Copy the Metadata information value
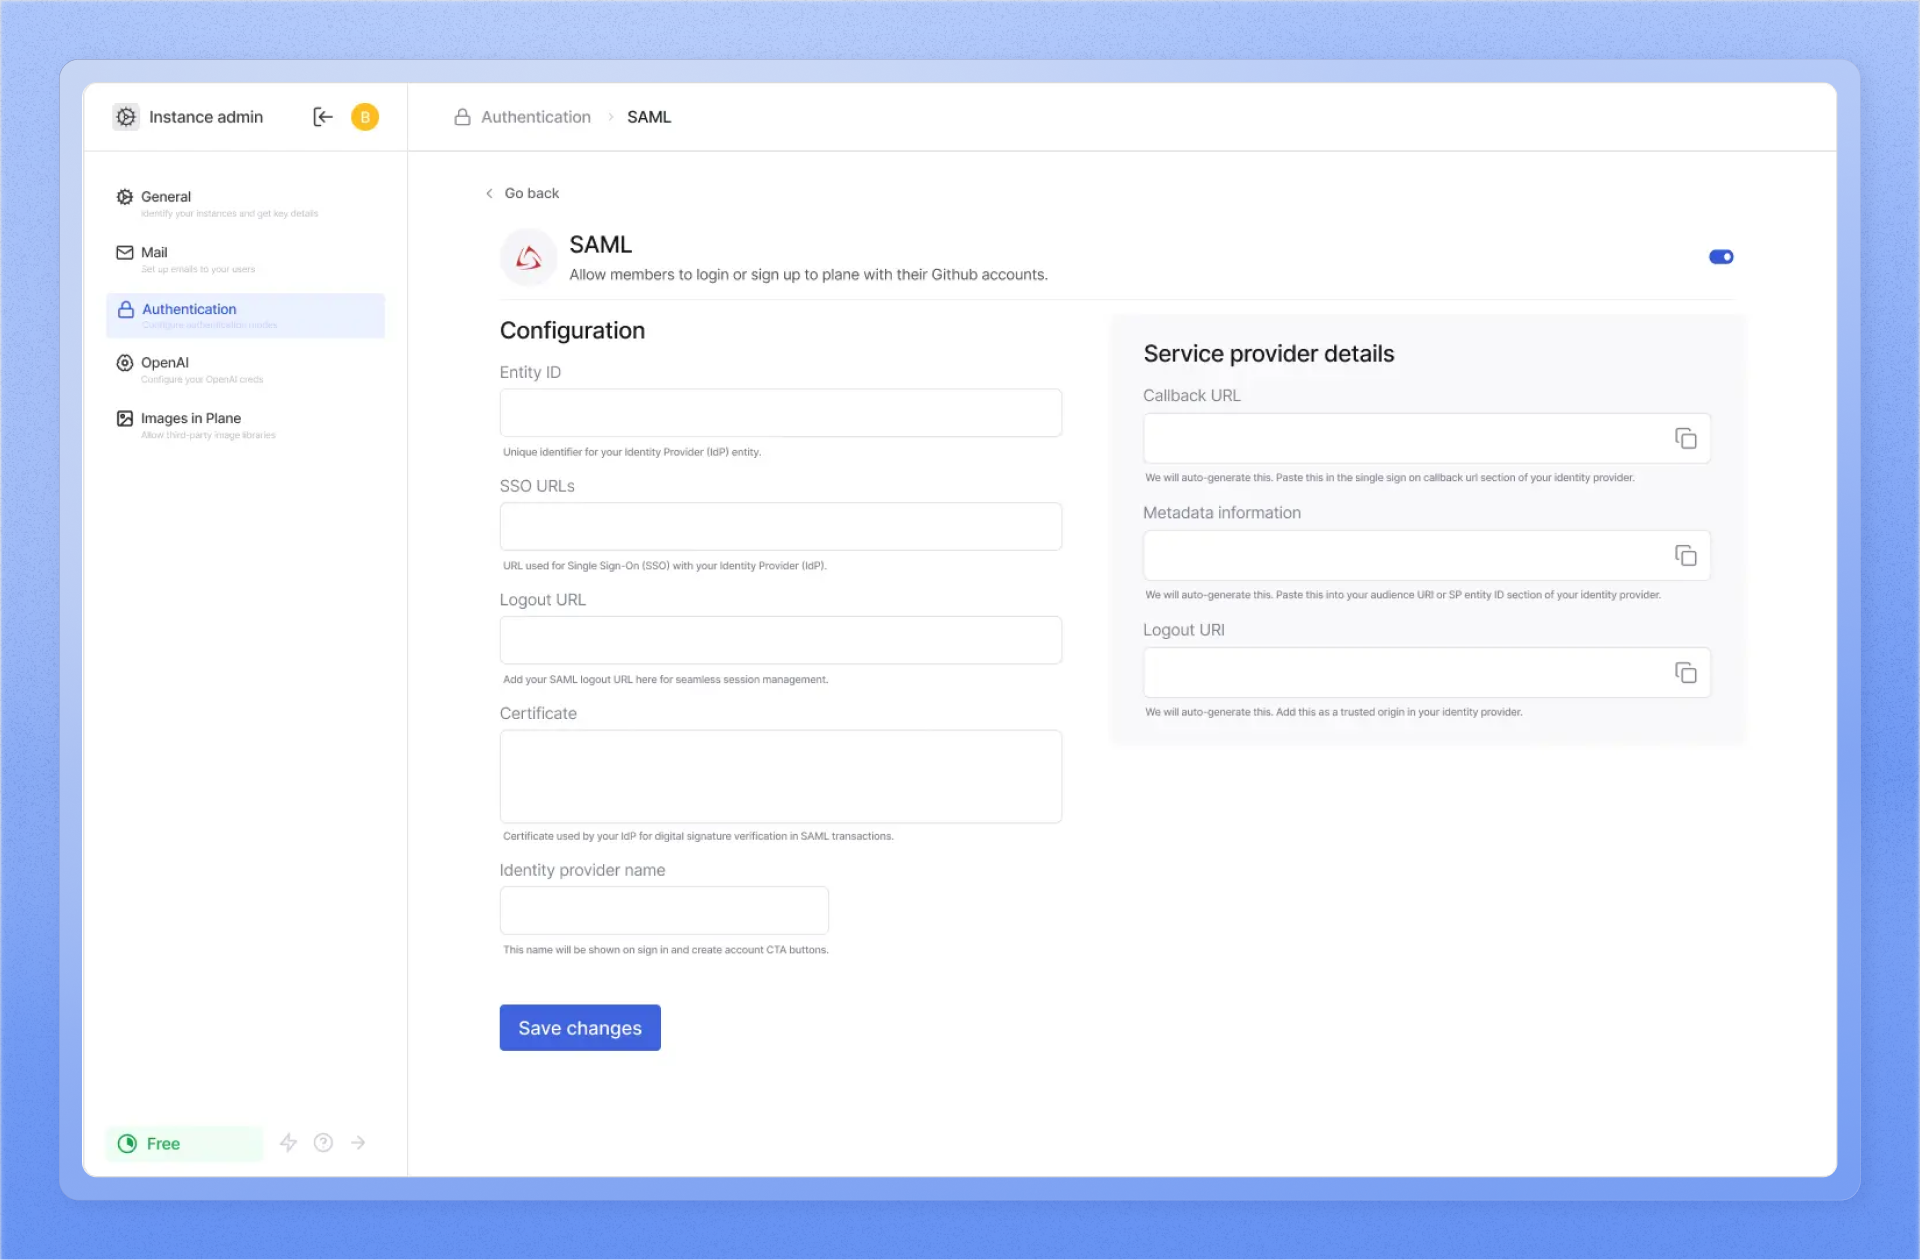Viewport: 1920px width, 1260px height. pos(1685,555)
